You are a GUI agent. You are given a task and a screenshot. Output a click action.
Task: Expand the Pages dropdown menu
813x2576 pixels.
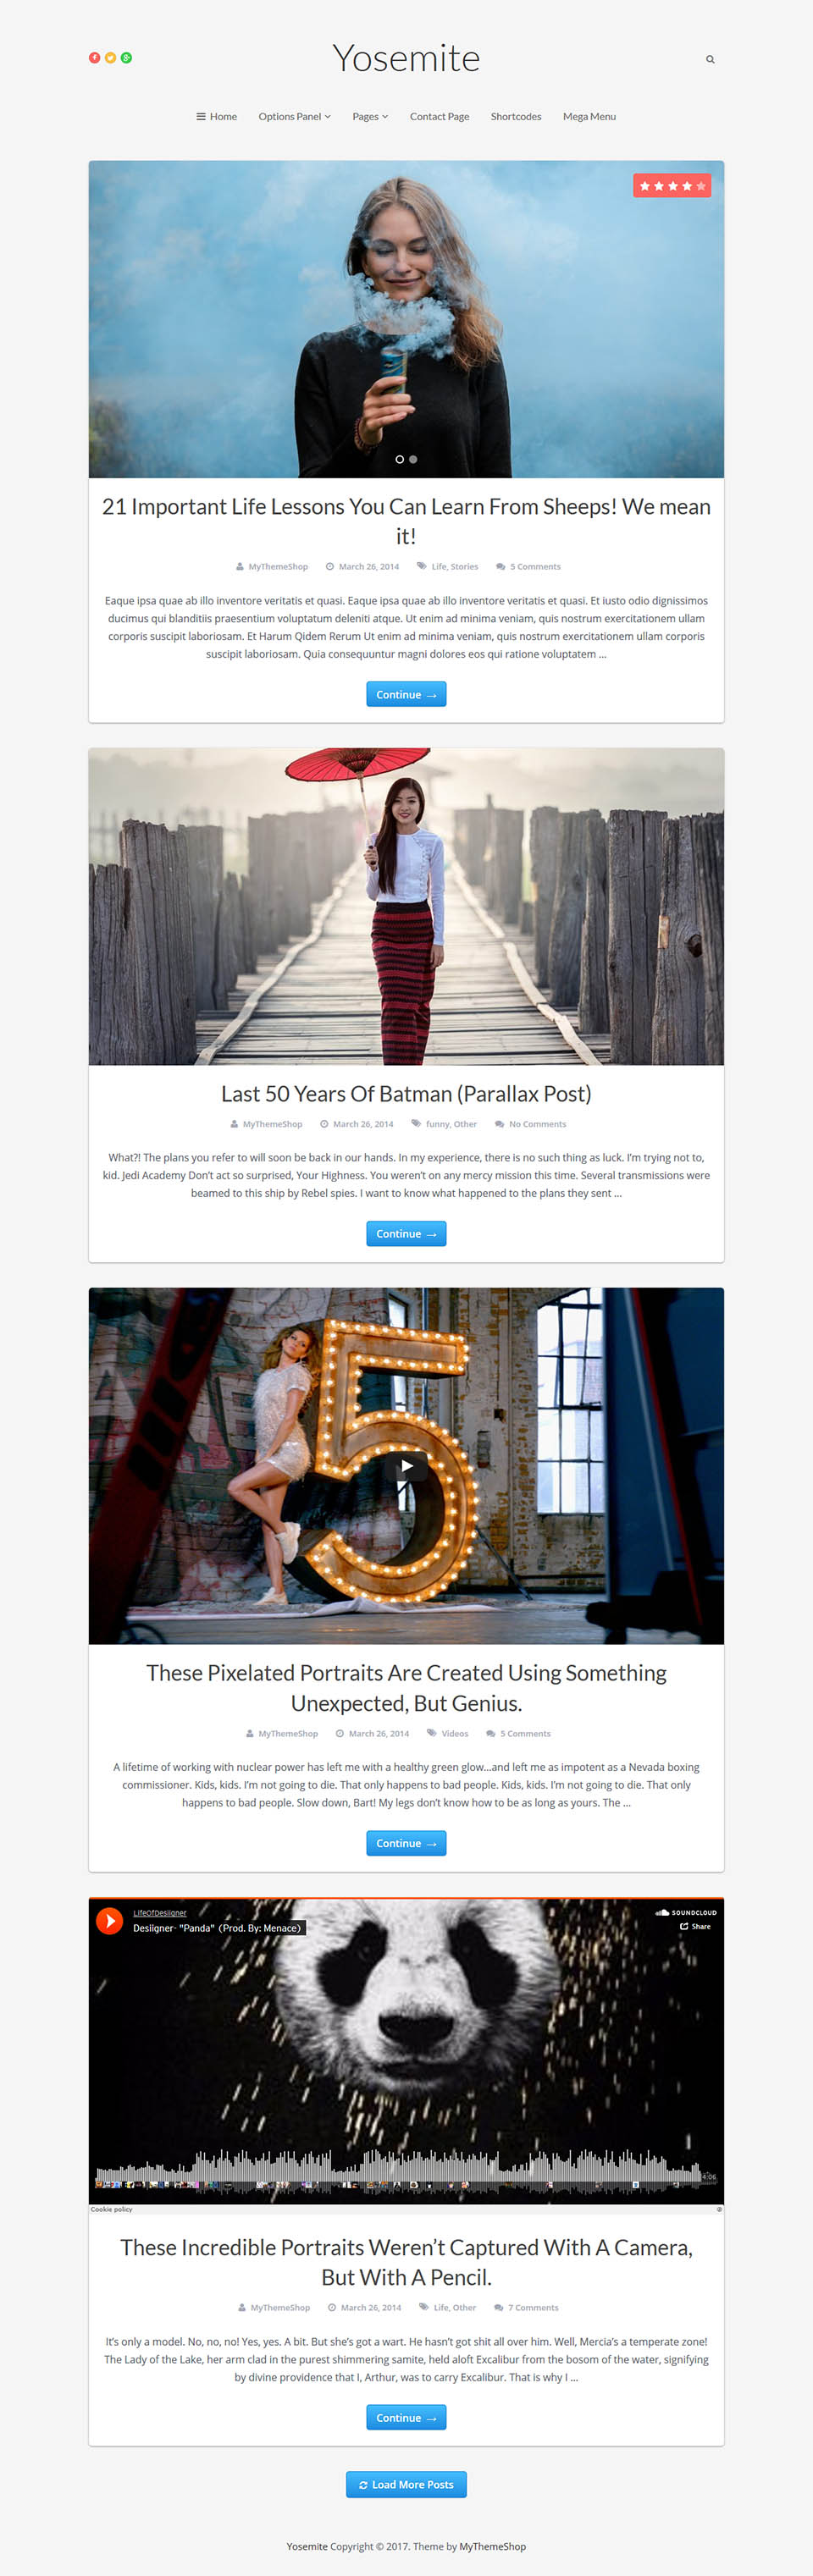point(370,117)
